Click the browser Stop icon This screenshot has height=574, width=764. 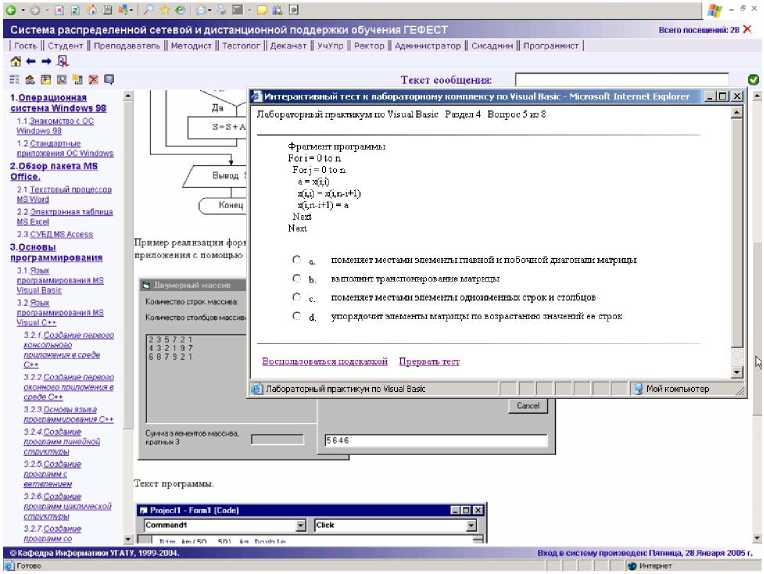[x=59, y=10]
